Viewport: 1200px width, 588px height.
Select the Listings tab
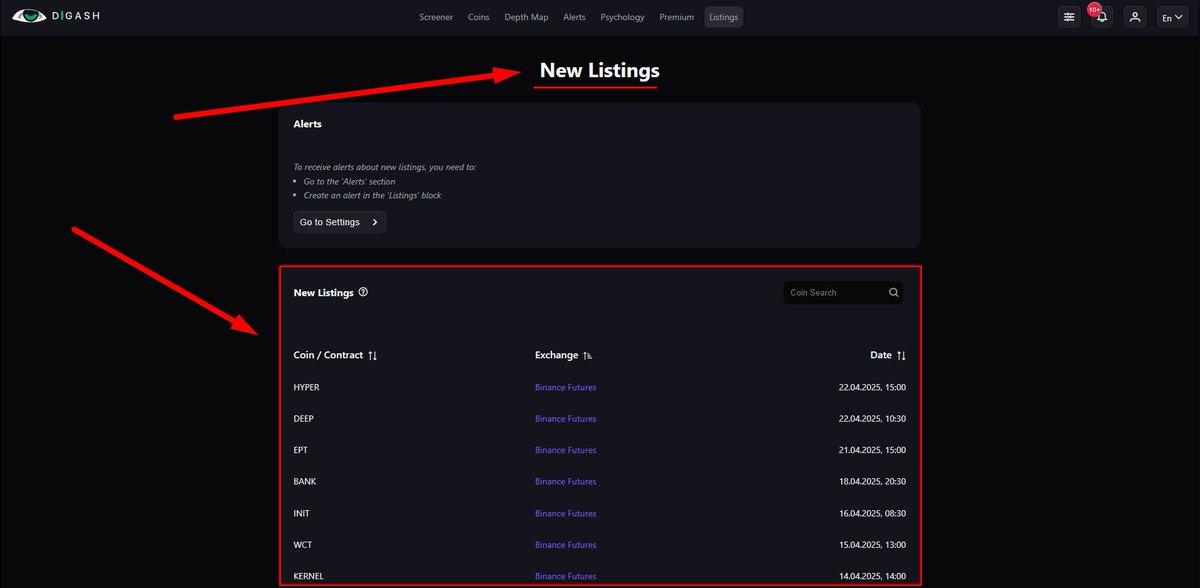point(724,17)
